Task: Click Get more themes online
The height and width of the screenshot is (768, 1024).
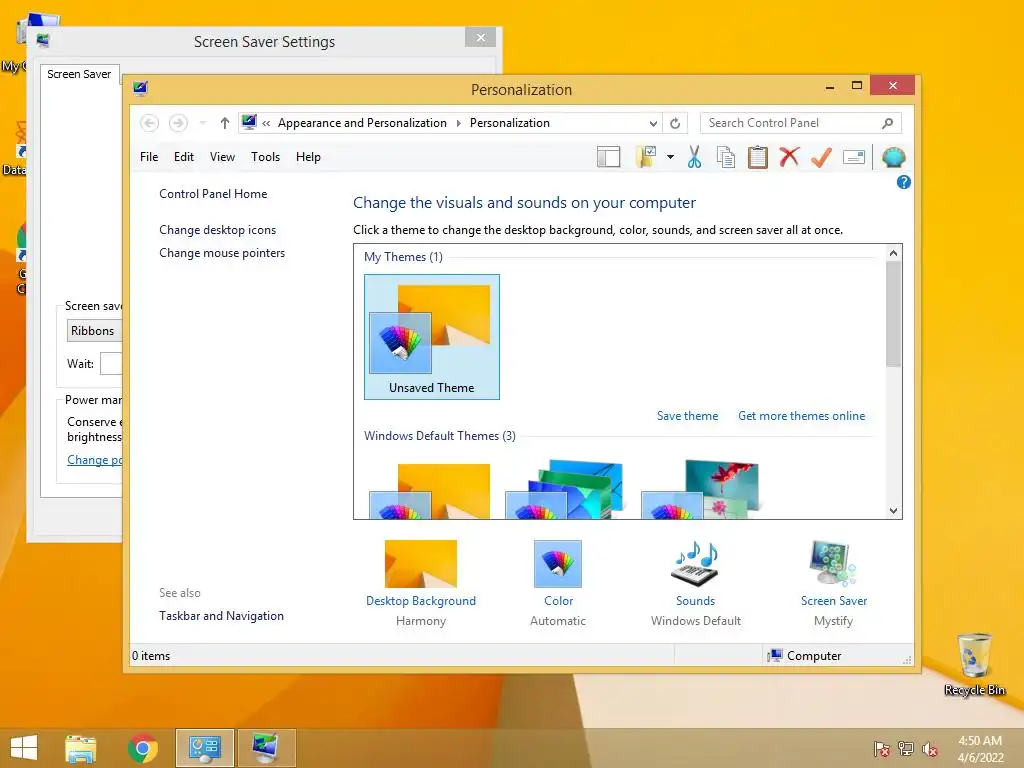Action: coord(801,416)
